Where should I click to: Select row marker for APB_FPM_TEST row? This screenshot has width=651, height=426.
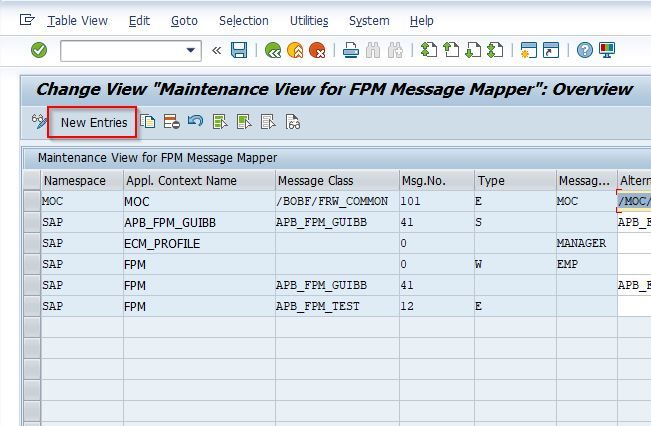(32, 306)
